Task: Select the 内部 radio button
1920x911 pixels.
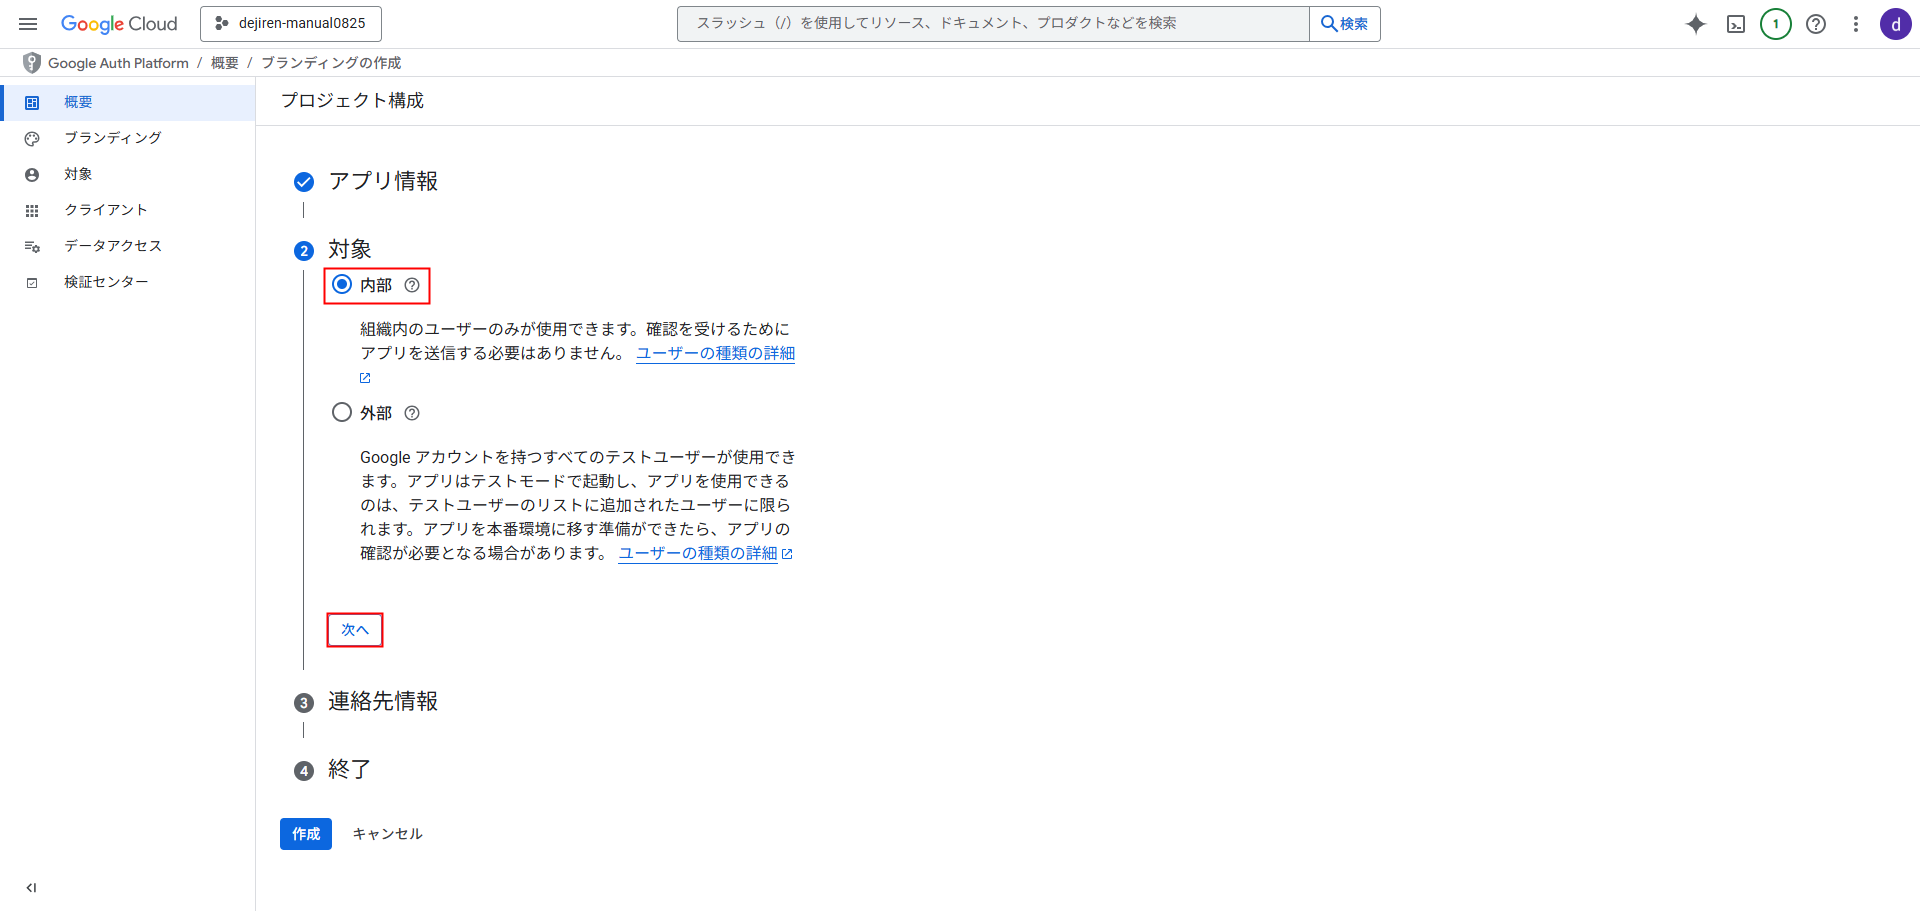Action: coord(342,285)
